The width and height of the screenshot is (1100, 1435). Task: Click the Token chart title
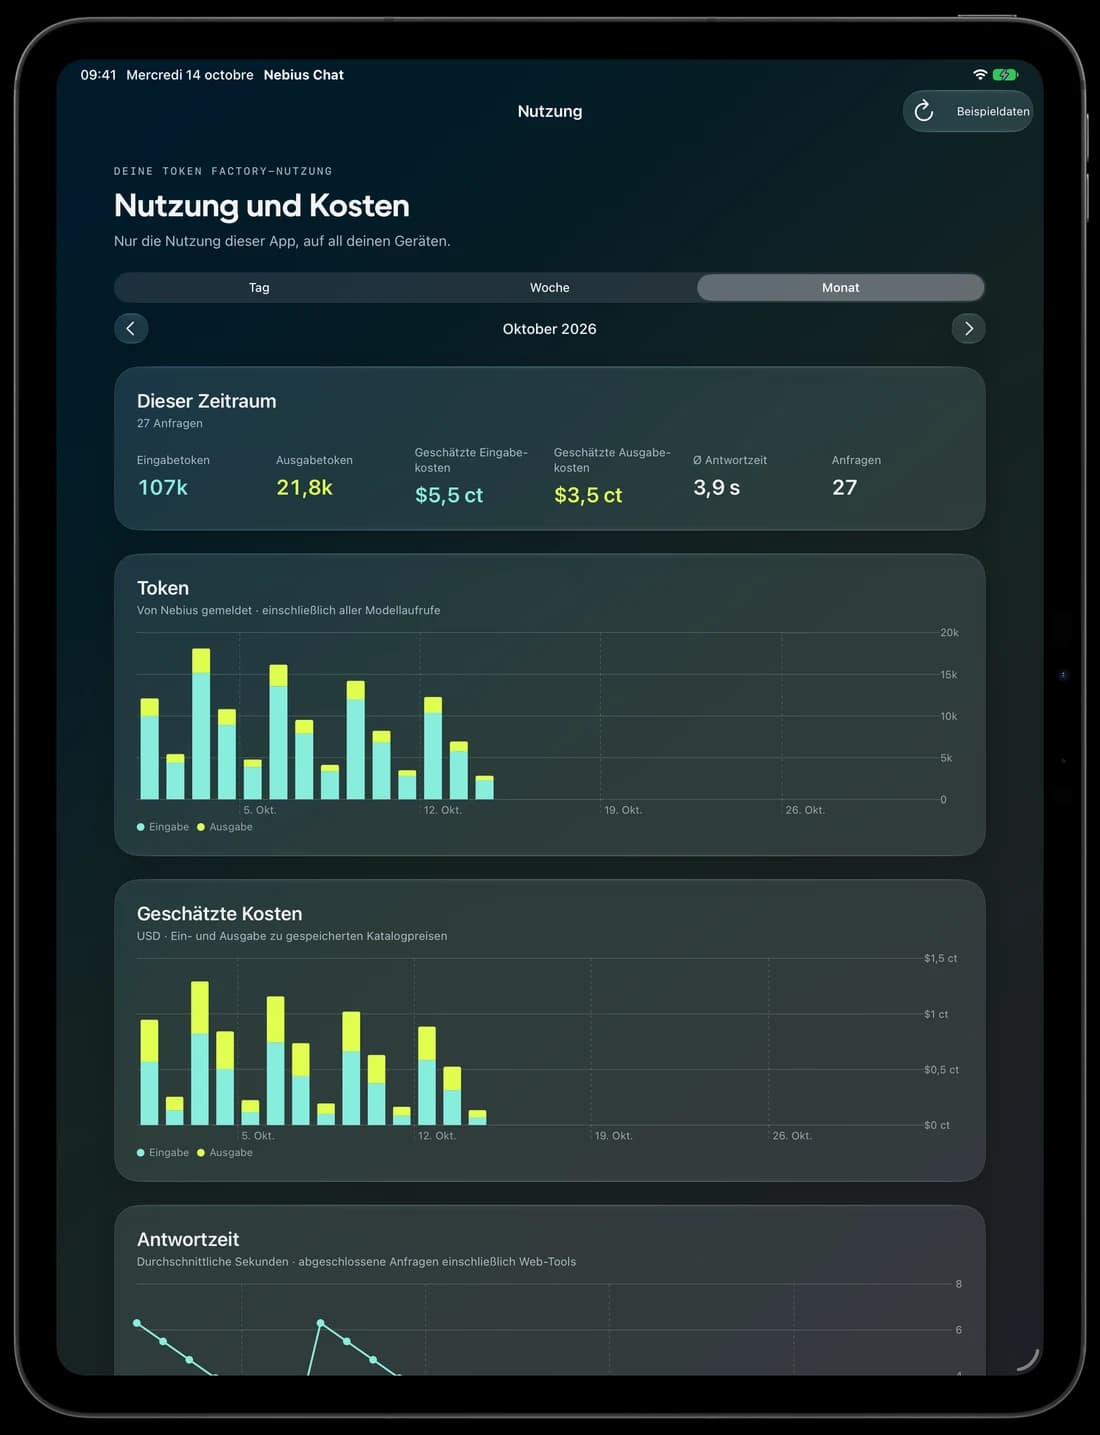point(163,588)
